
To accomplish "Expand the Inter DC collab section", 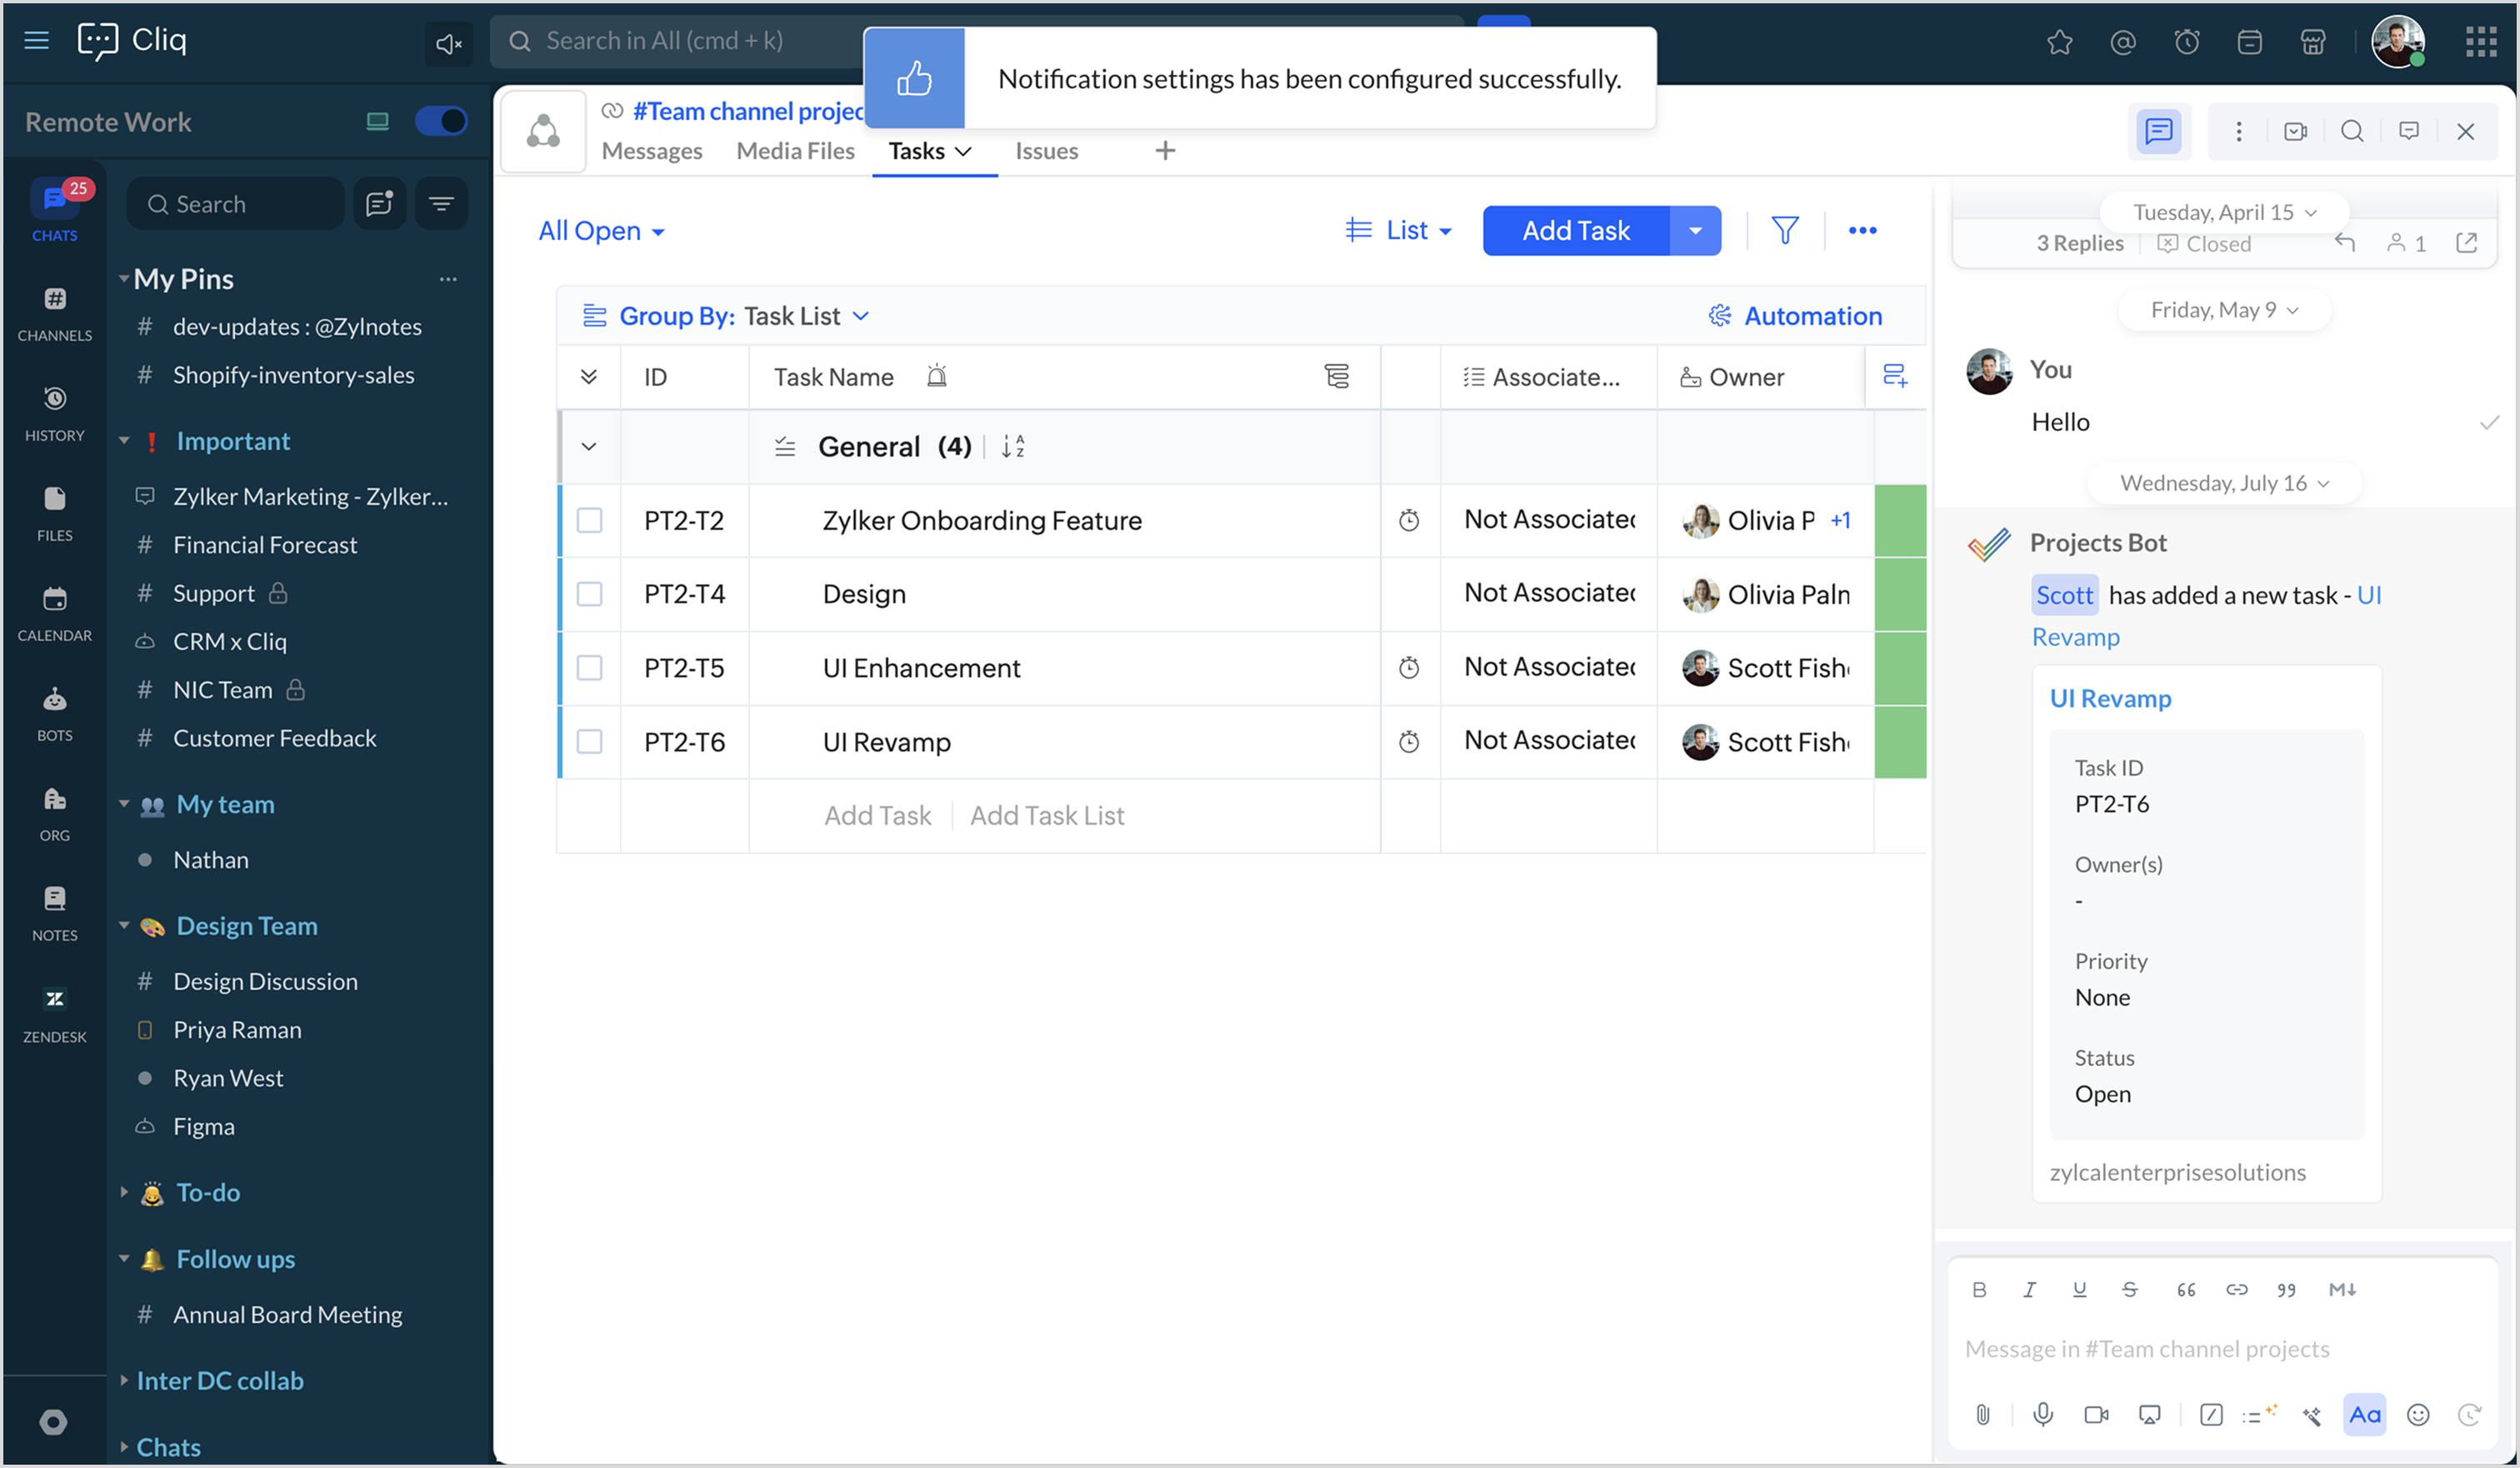I will click(x=124, y=1380).
